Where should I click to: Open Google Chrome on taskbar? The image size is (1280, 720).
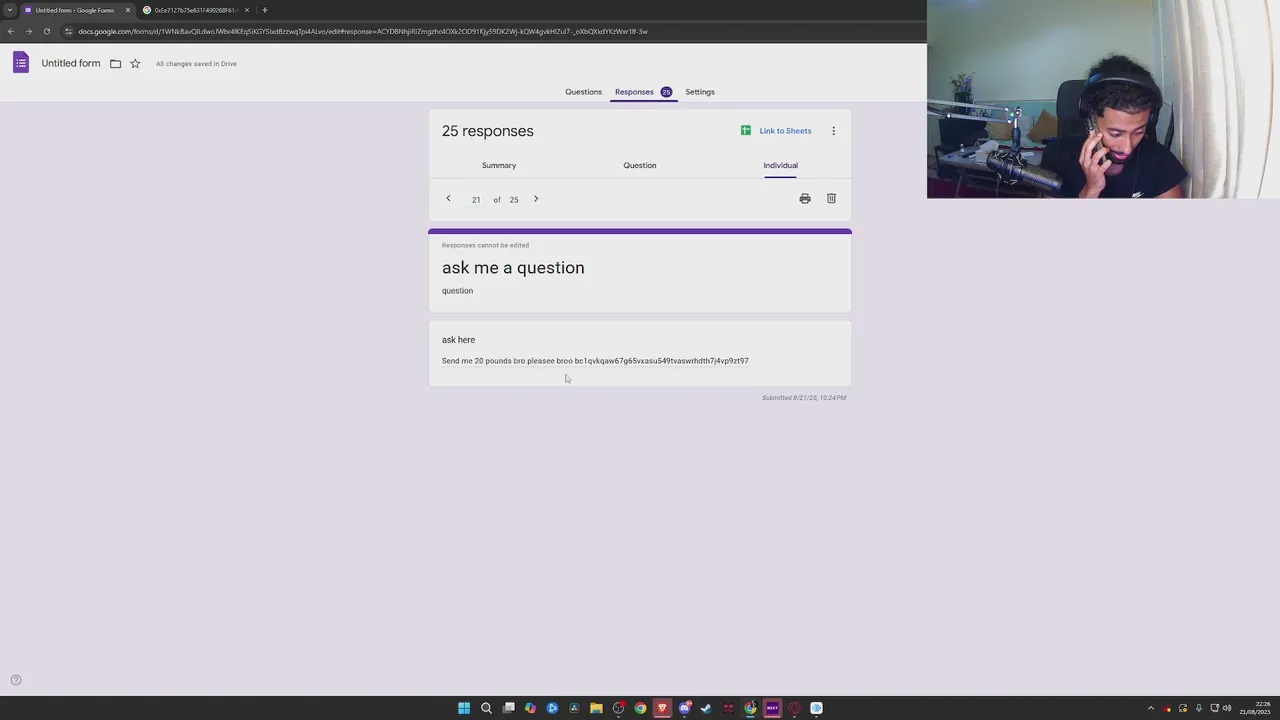(641, 708)
